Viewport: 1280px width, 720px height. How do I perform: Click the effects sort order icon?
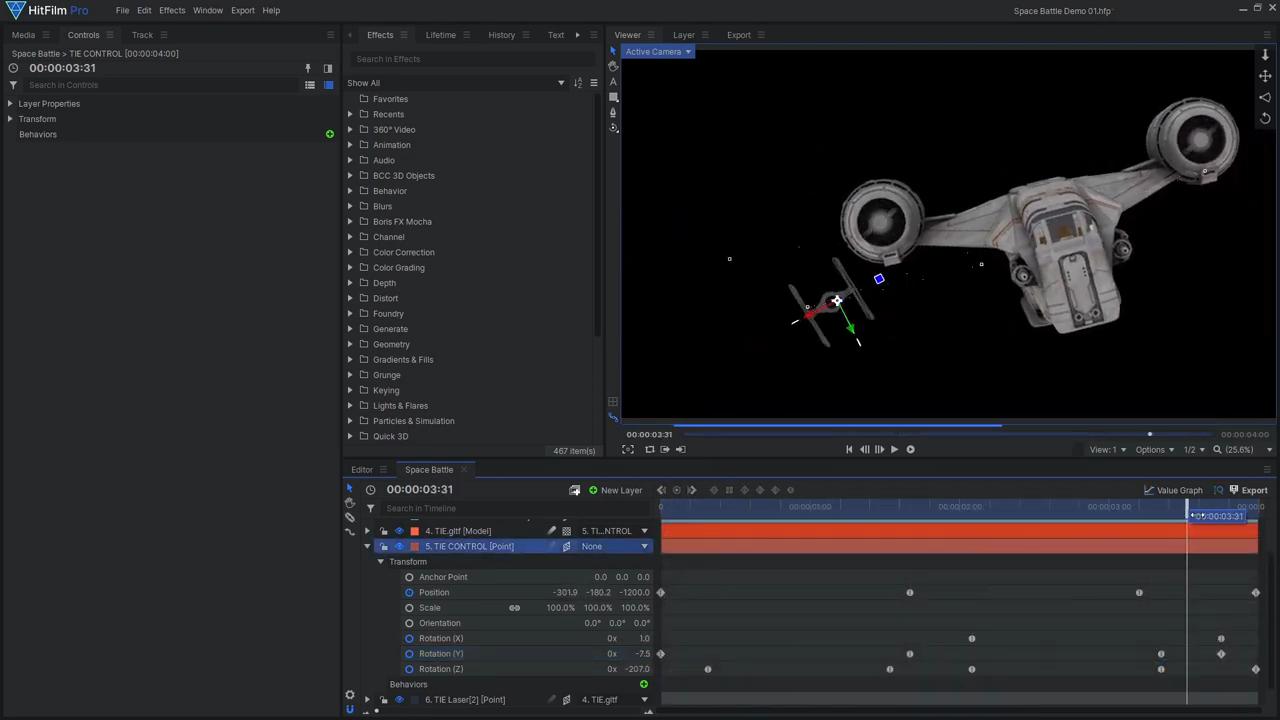click(577, 83)
